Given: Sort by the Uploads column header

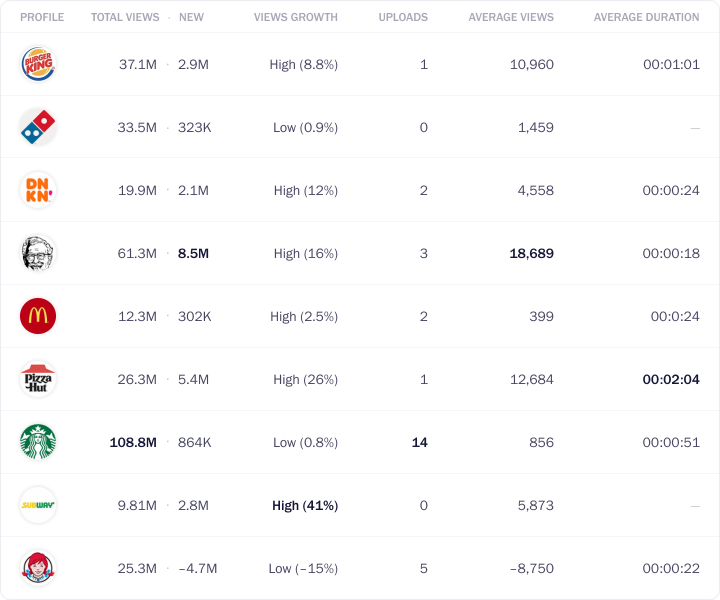Looking at the screenshot, I should click(x=403, y=17).
